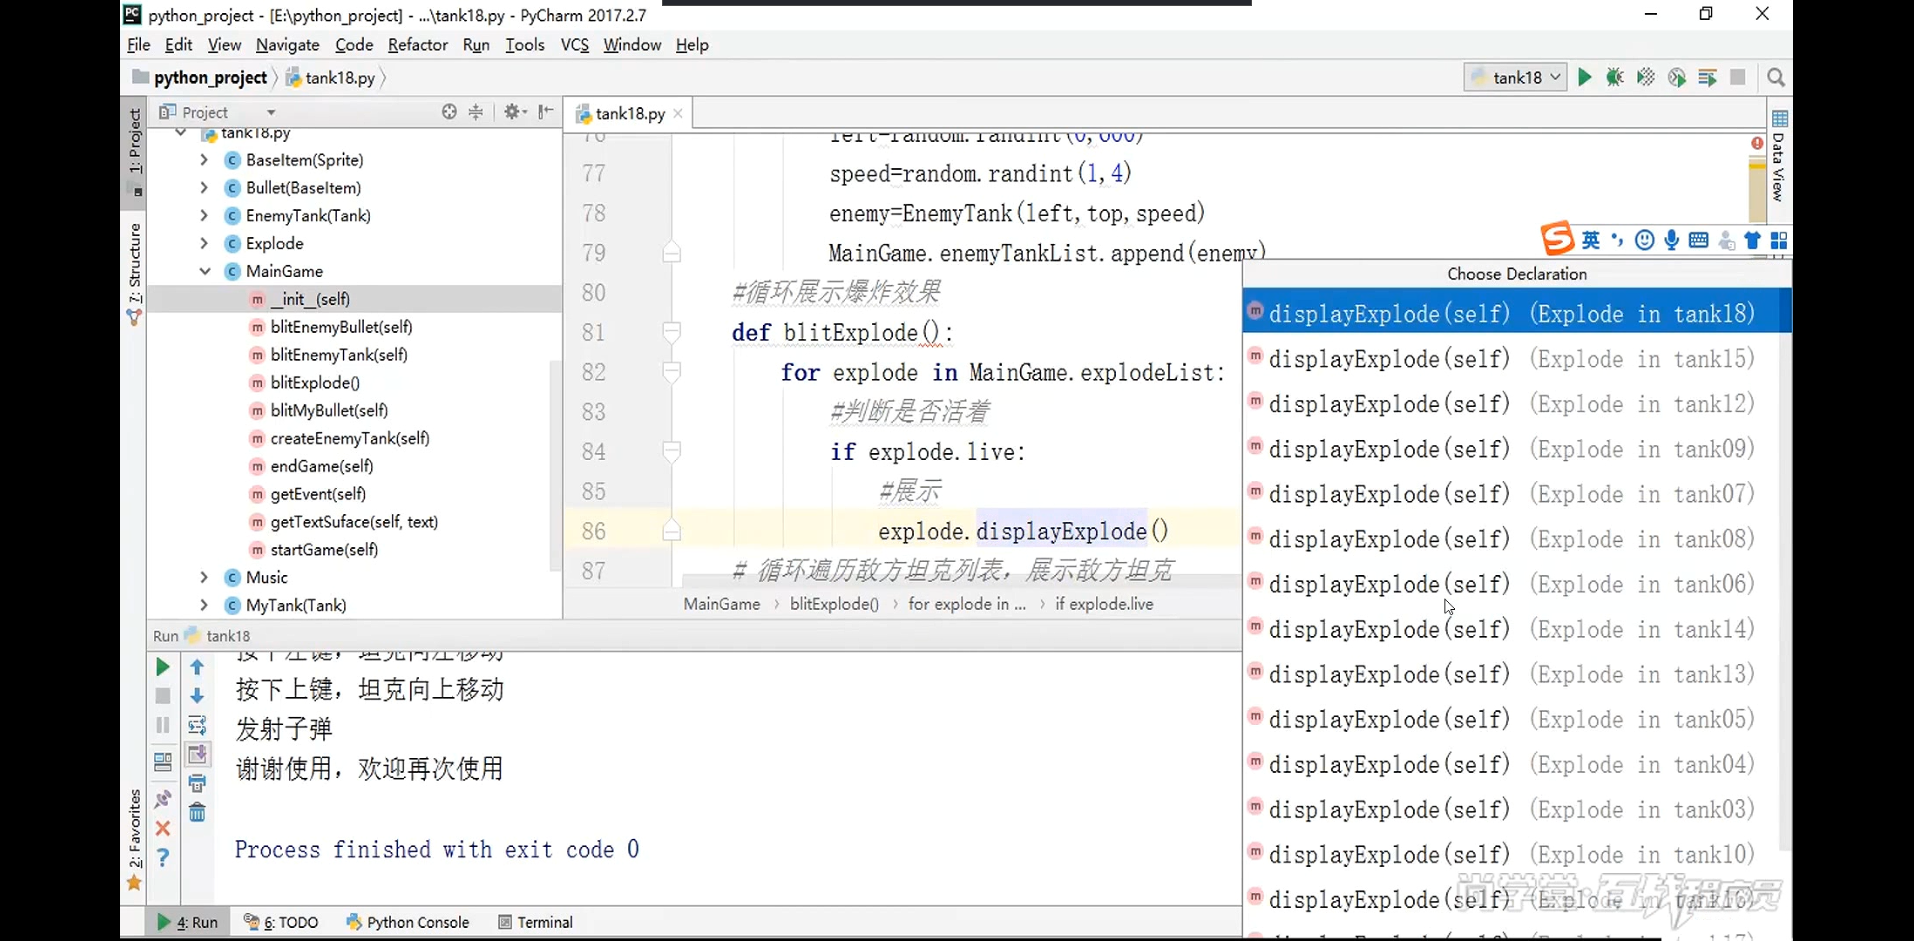1914x941 pixels.
Task: Click the stop square in Run panel
Action: 163,696
